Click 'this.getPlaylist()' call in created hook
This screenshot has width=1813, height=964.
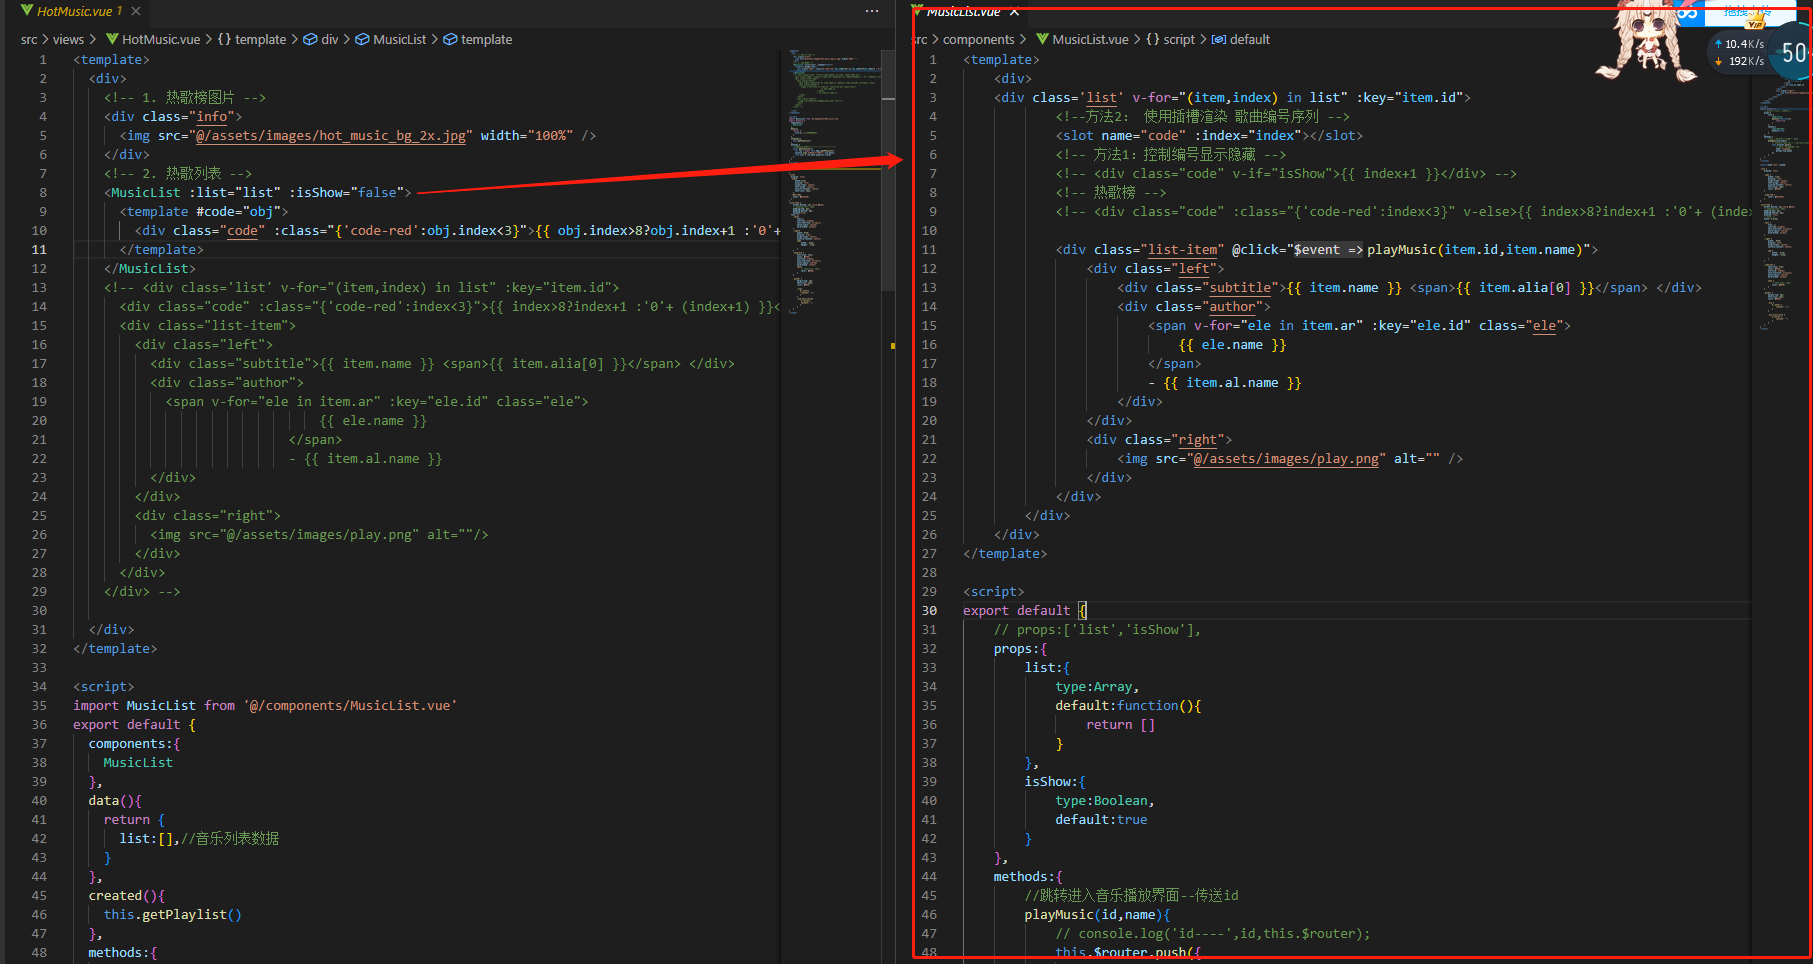coord(173,915)
